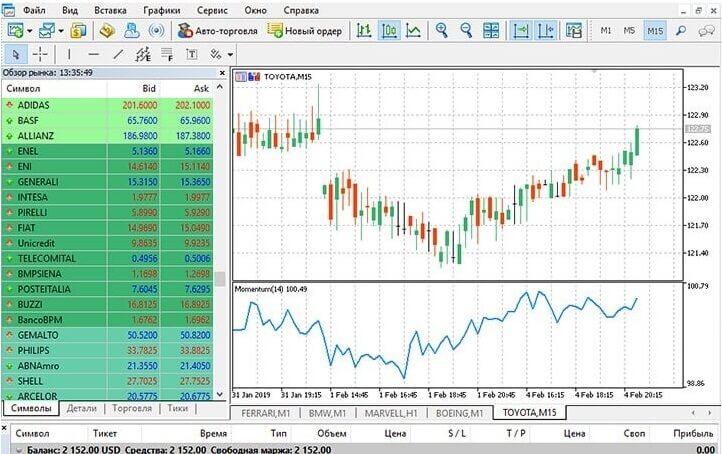
Task: Open the Графики menu
Action: (x=162, y=10)
